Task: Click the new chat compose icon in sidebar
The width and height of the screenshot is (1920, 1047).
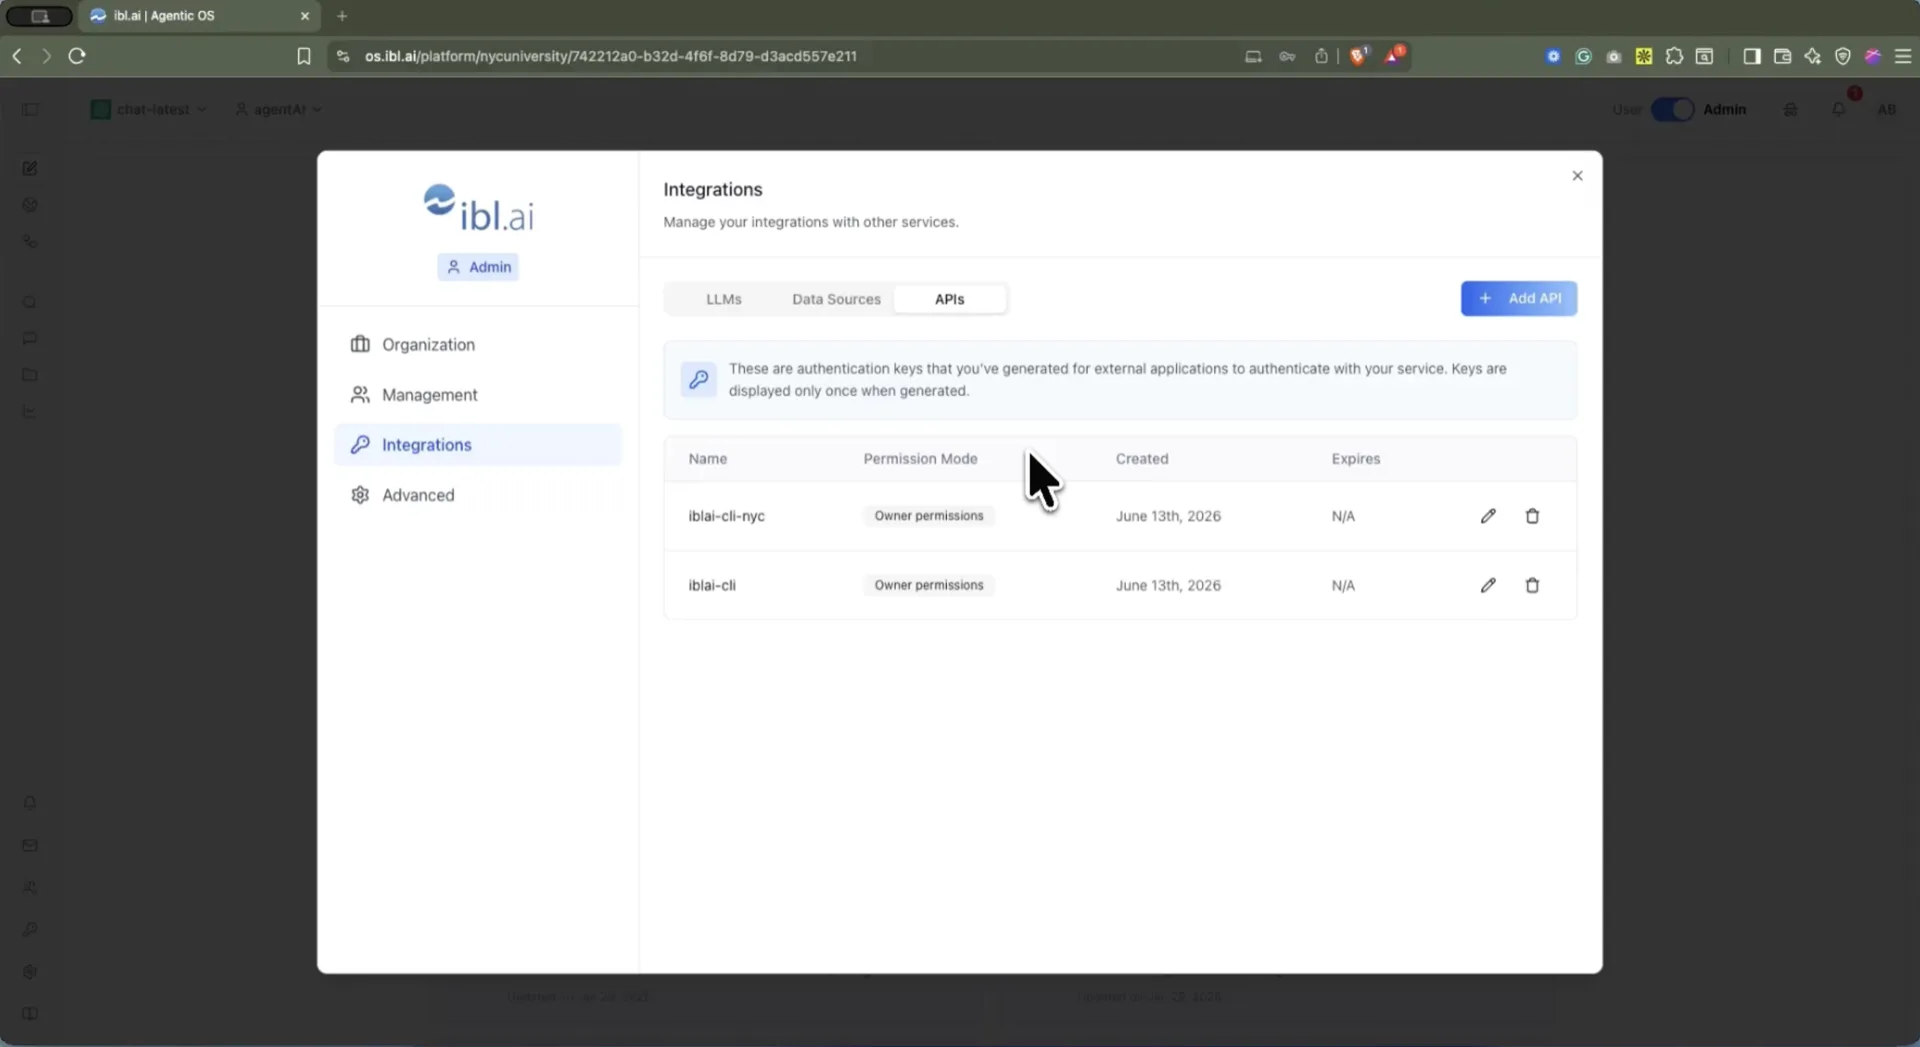Action: [30, 168]
